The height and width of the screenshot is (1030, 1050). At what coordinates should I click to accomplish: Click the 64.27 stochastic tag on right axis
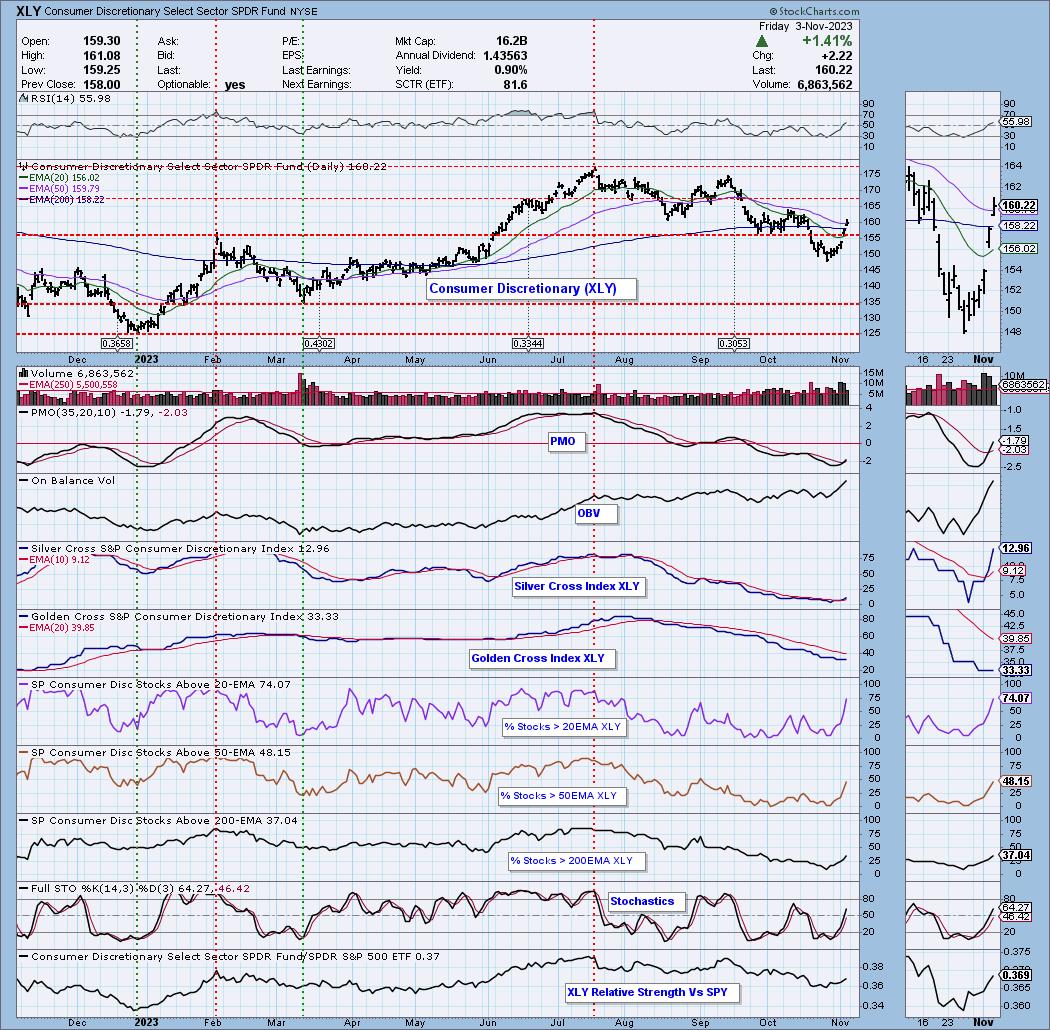pyautogui.click(x=1016, y=907)
